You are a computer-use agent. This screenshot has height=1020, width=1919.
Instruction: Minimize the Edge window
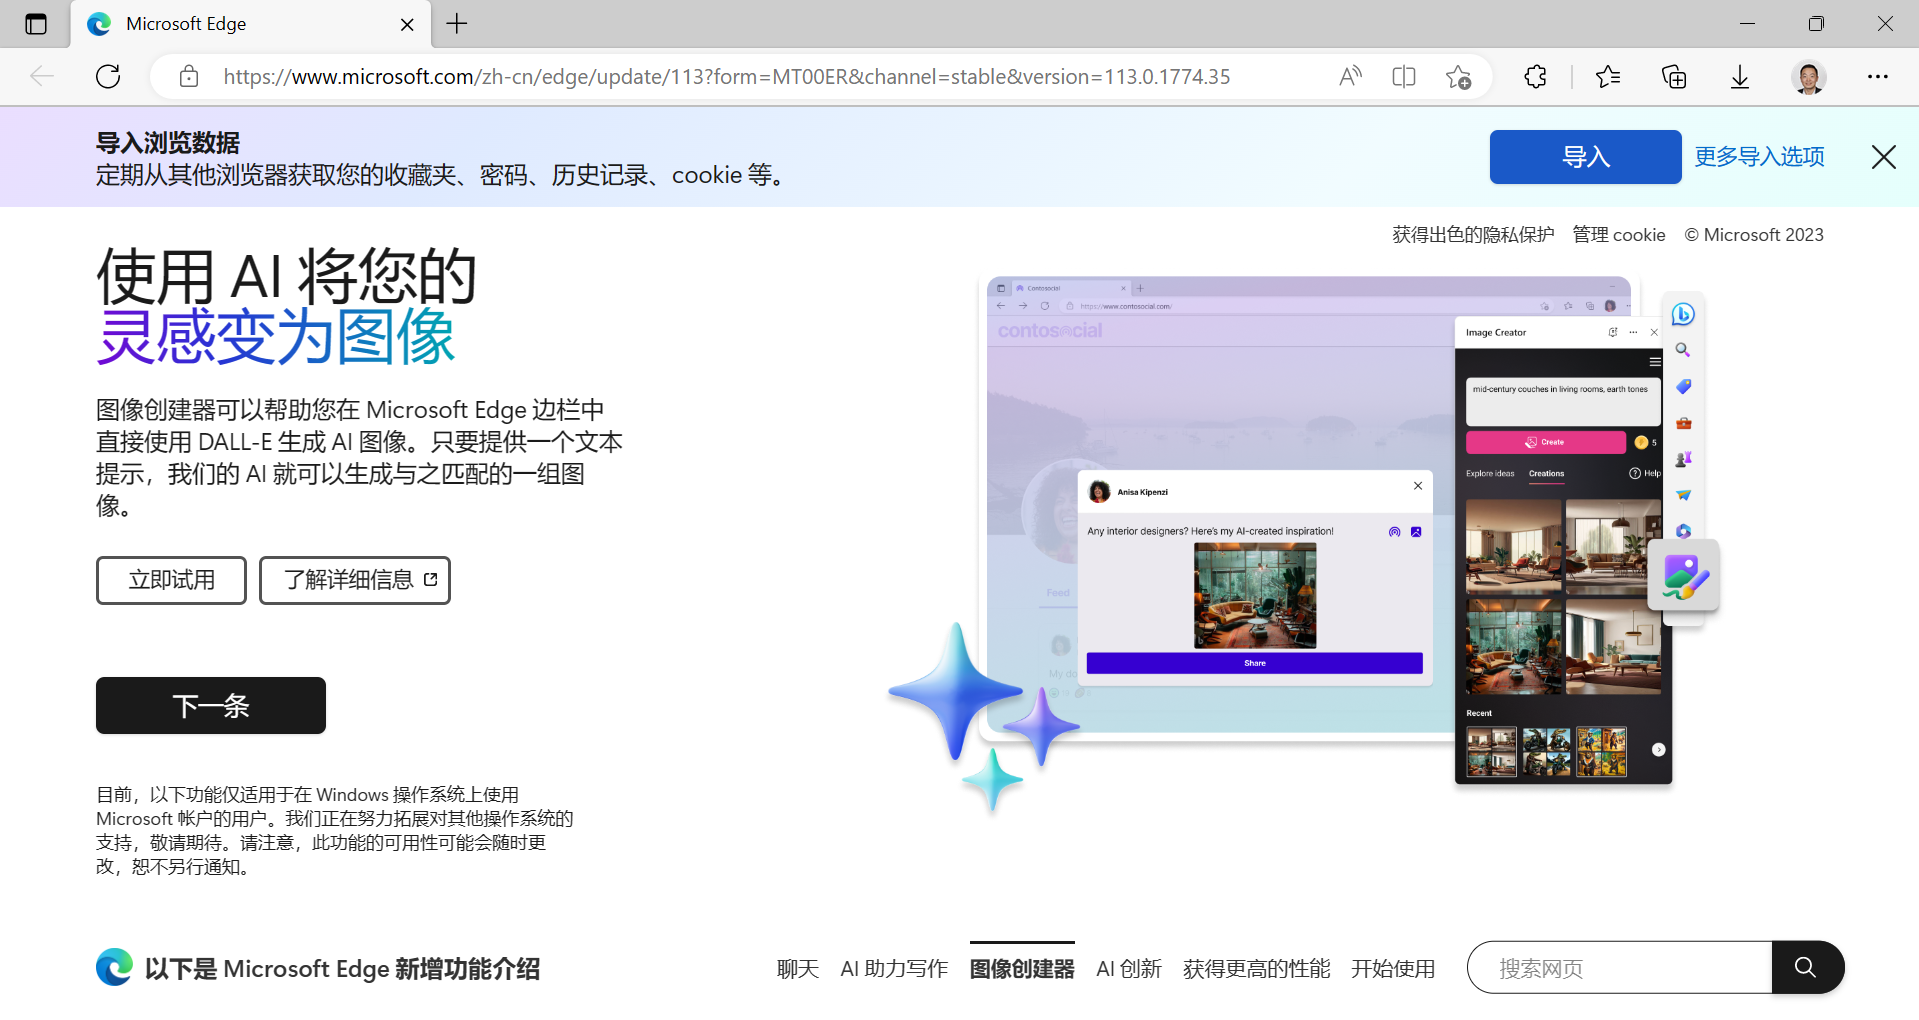[1747, 24]
